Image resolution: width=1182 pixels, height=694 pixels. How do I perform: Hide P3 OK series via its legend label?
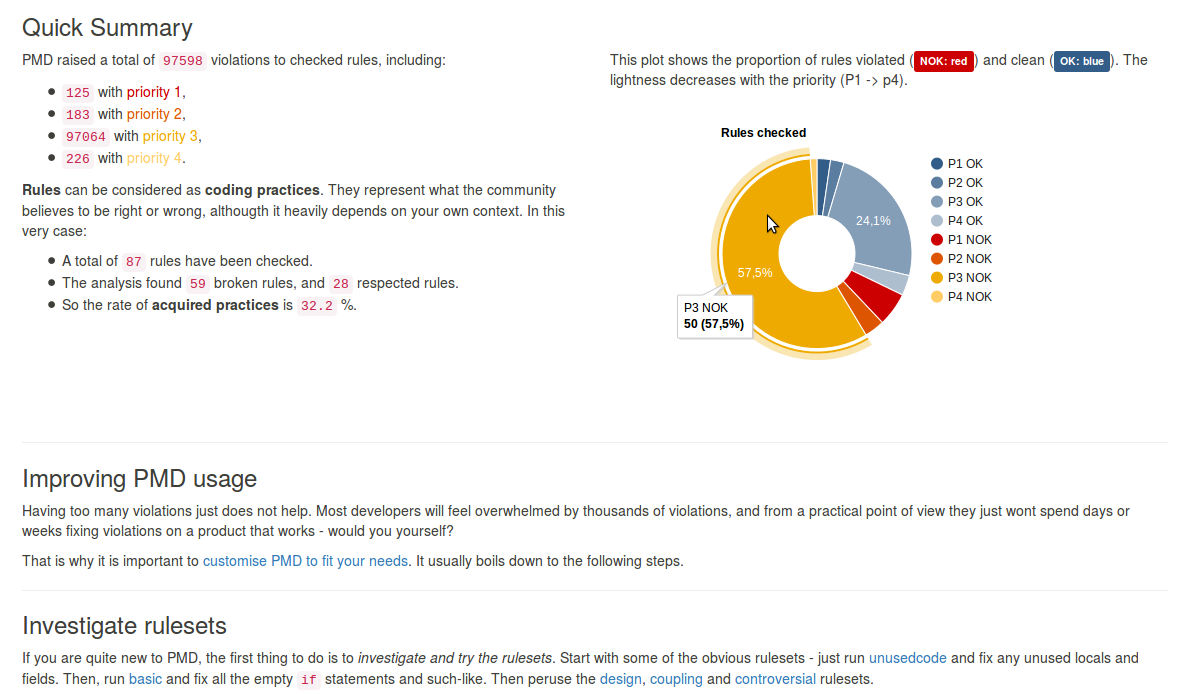click(964, 202)
